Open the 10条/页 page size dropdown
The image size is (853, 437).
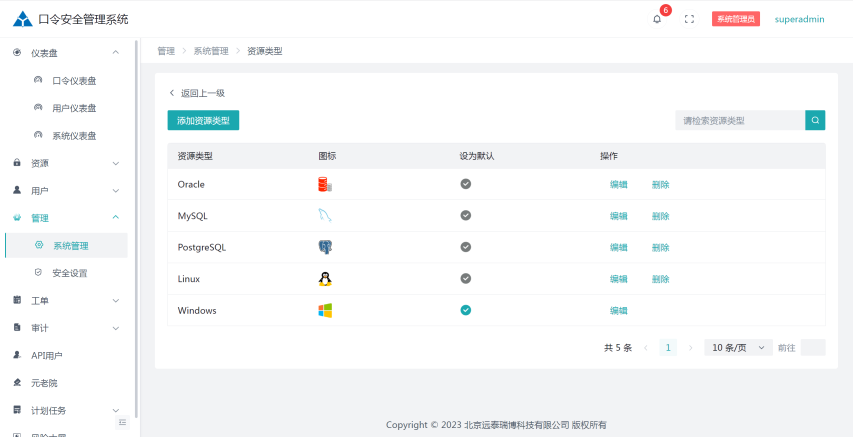[738, 348]
